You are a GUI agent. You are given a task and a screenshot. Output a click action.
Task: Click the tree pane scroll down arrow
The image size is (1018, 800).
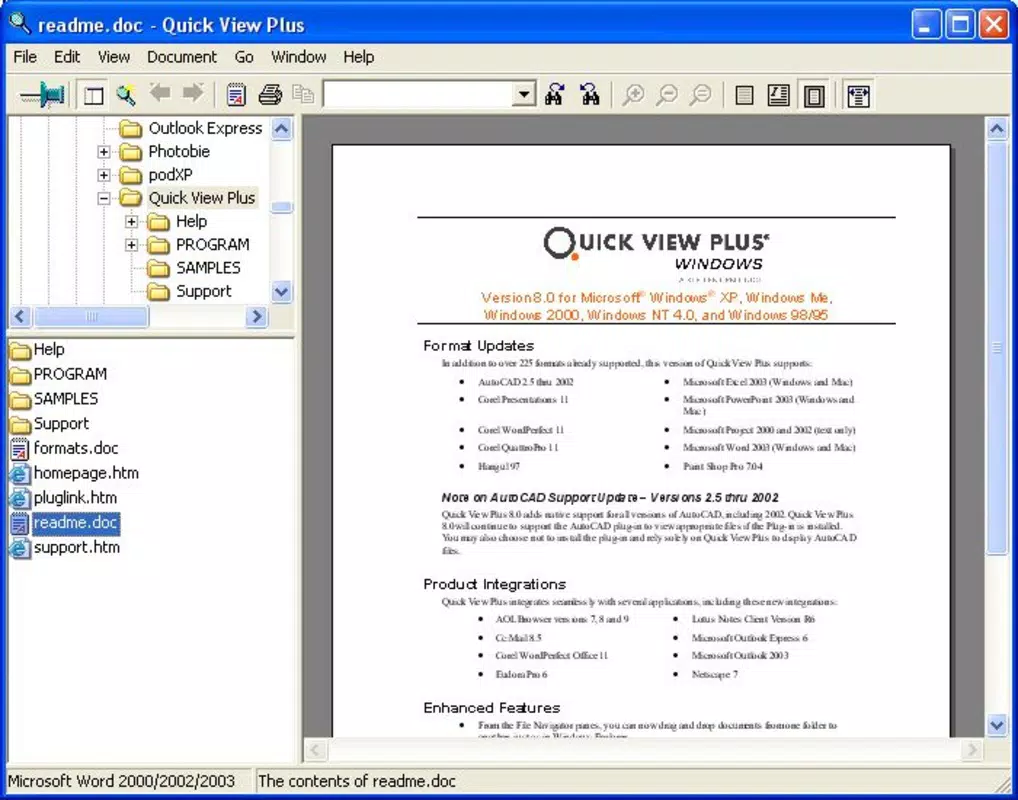[x=281, y=291]
